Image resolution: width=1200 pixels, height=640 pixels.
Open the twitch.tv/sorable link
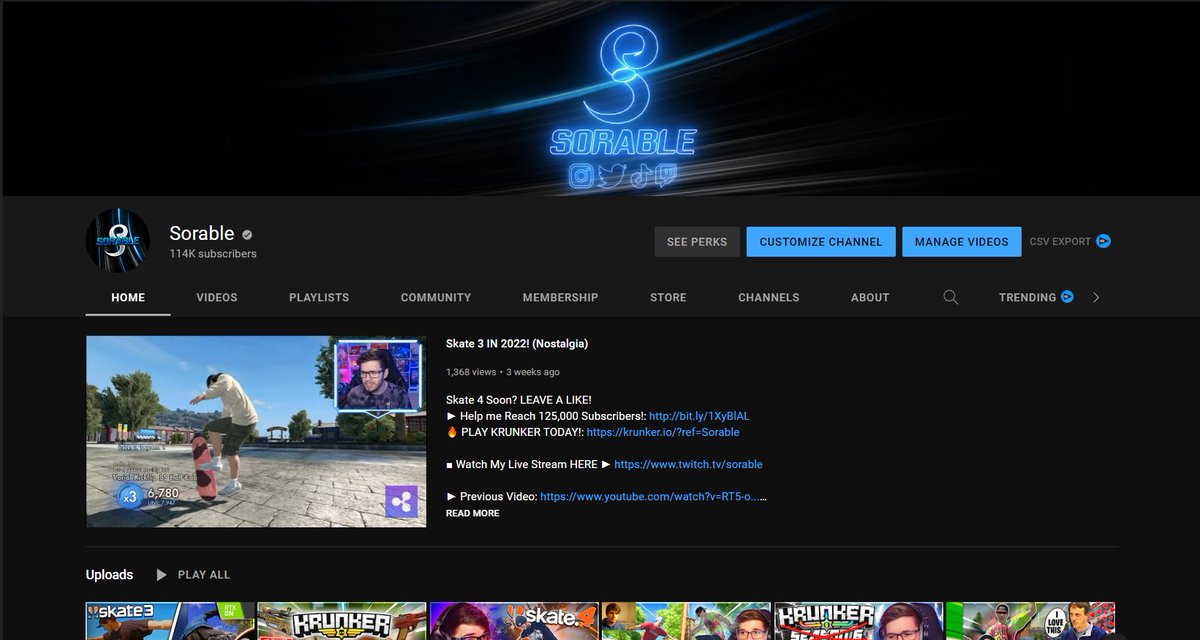(x=688, y=464)
